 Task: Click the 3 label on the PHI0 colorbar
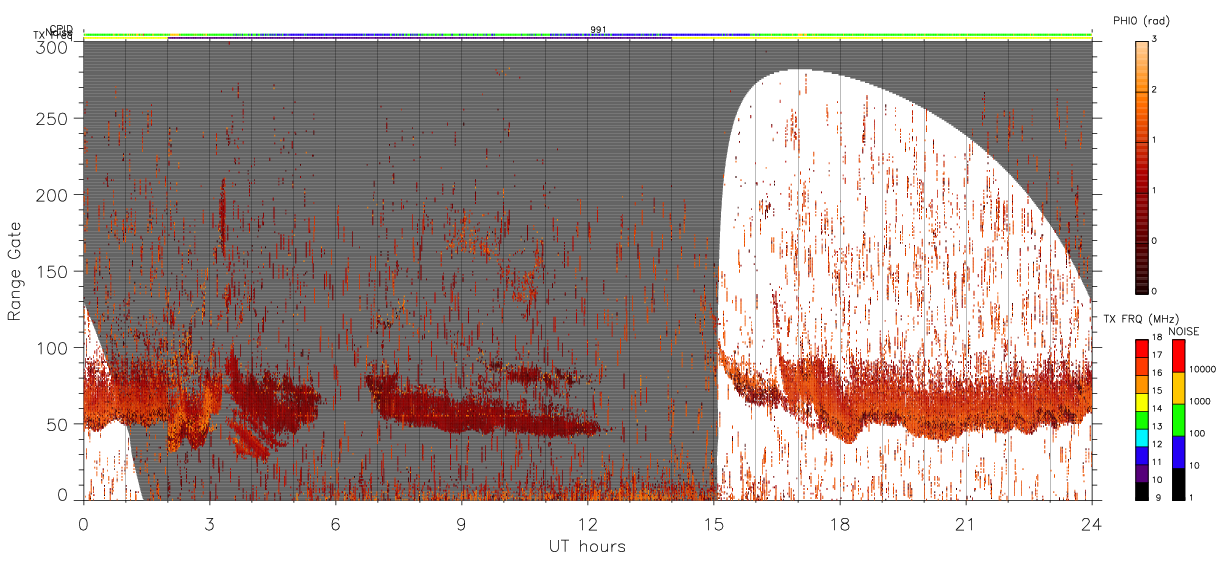click(x=1154, y=41)
